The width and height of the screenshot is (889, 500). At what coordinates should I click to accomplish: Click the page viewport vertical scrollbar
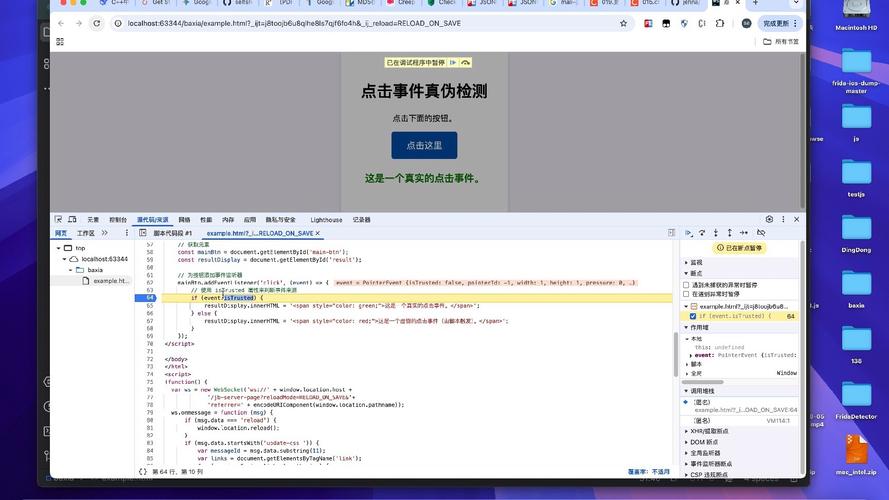click(x=802, y=130)
